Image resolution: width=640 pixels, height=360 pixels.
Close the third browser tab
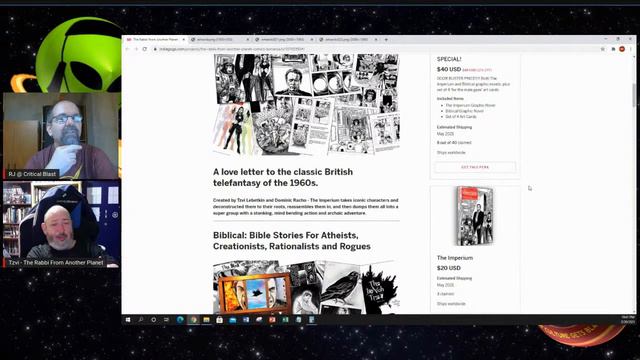[x=312, y=40]
